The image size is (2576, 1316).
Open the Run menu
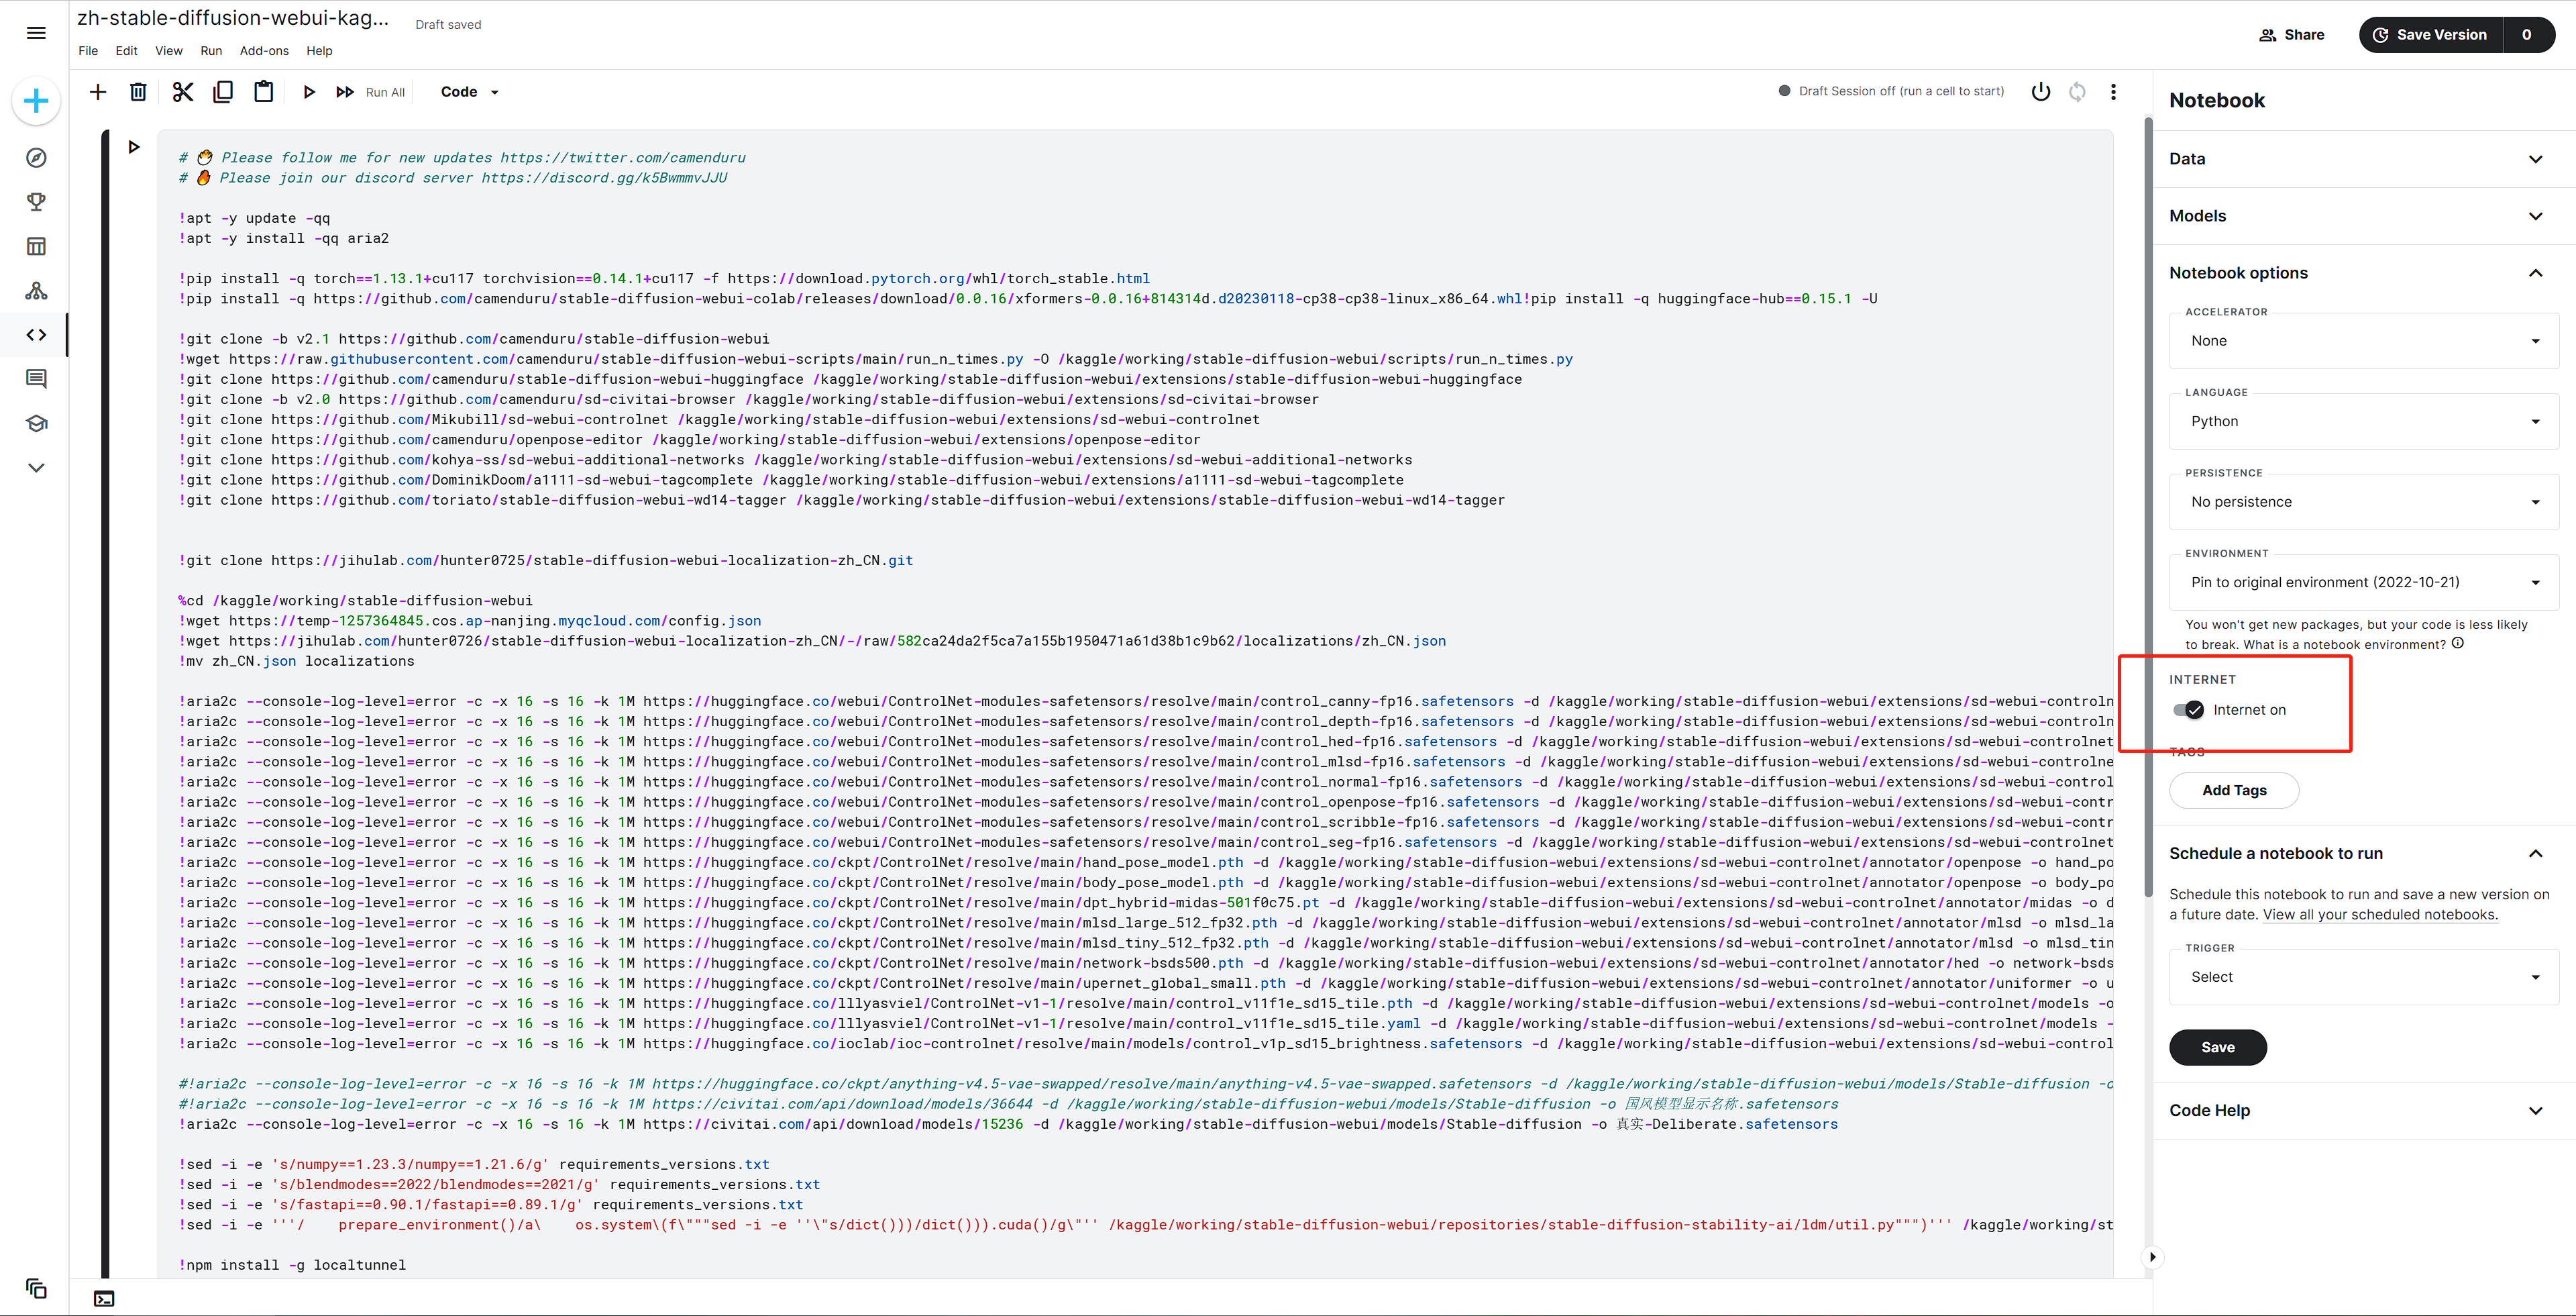[211, 51]
